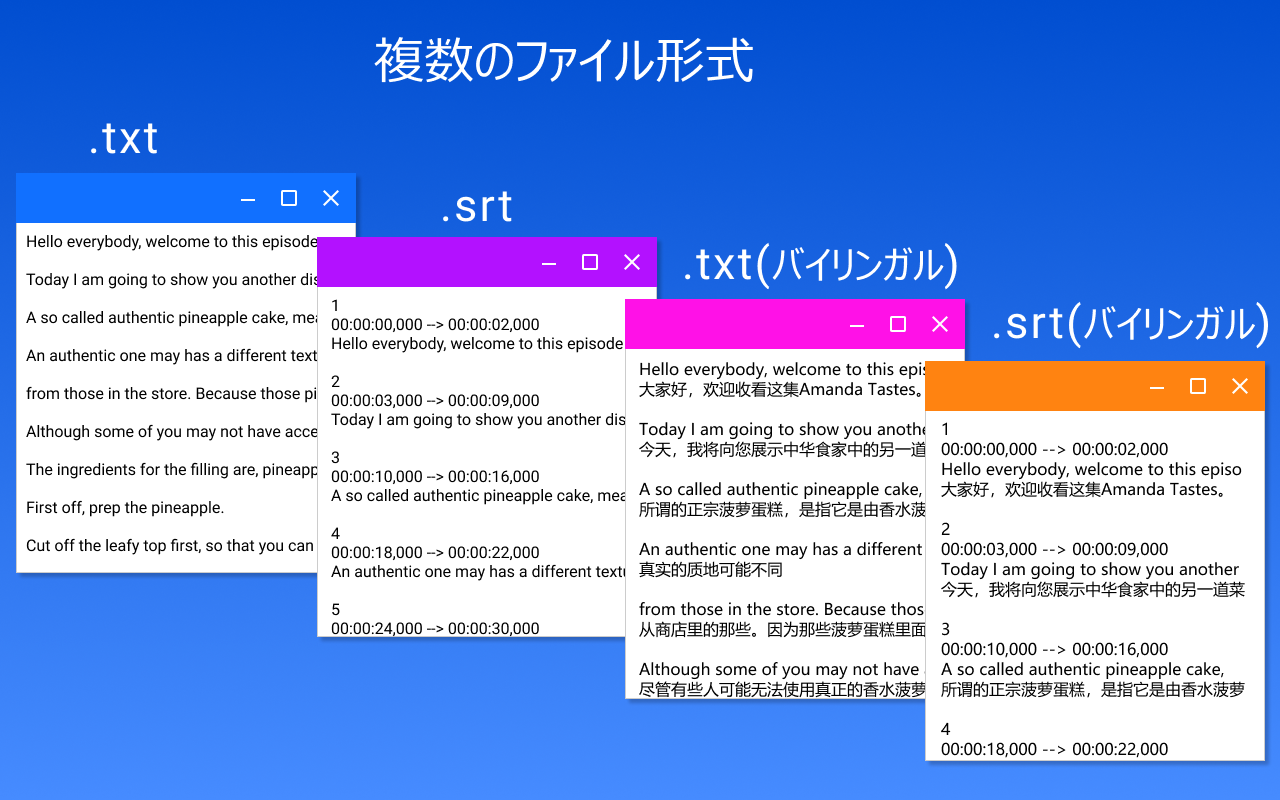Click 'Hello everybody' subtitle in purple .srt window
This screenshot has height=800, width=1280.
(478, 344)
